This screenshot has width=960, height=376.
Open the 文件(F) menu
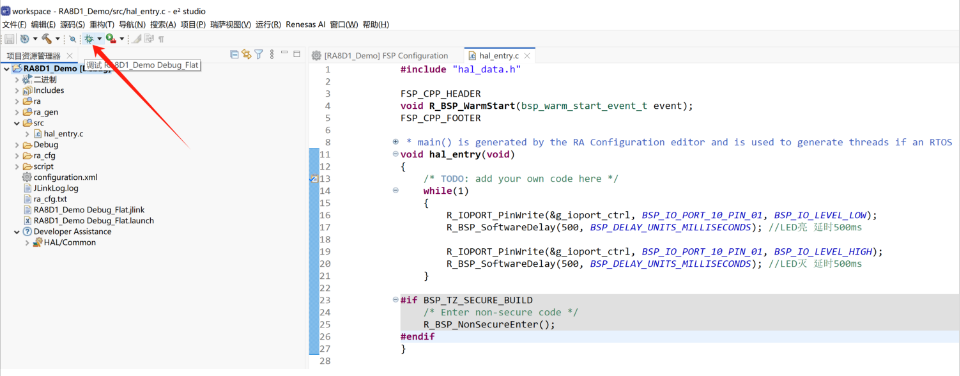pos(14,24)
